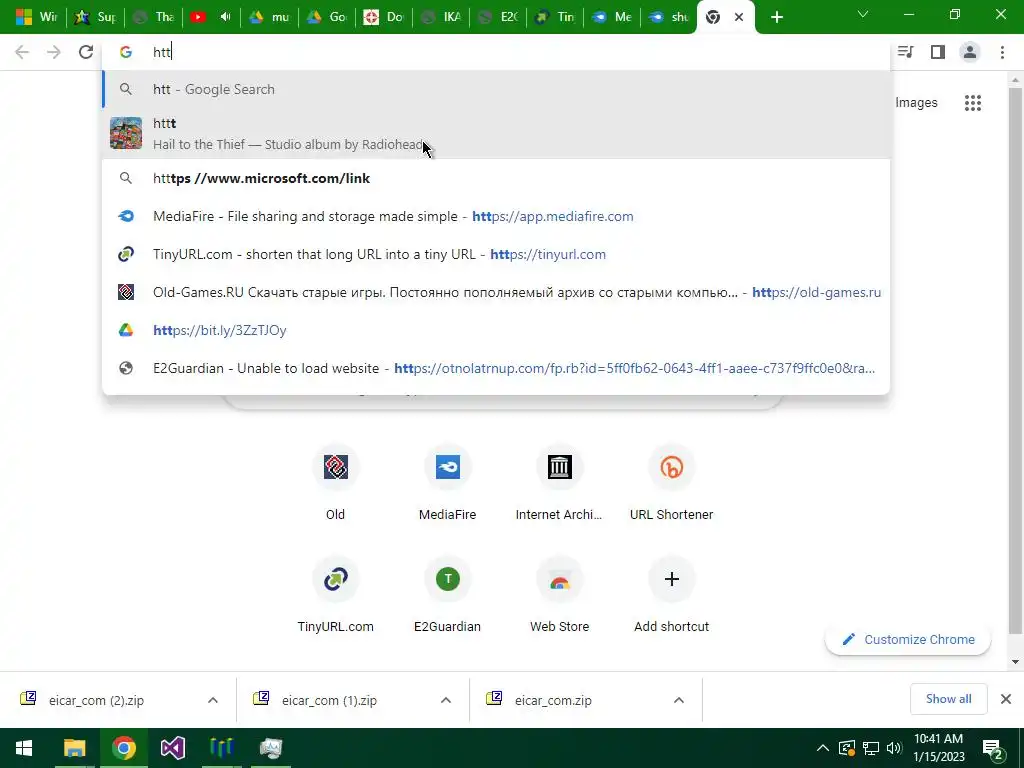1024x768 pixels.
Task: Open eicar_com (1).zip download item
Action: (x=329, y=700)
